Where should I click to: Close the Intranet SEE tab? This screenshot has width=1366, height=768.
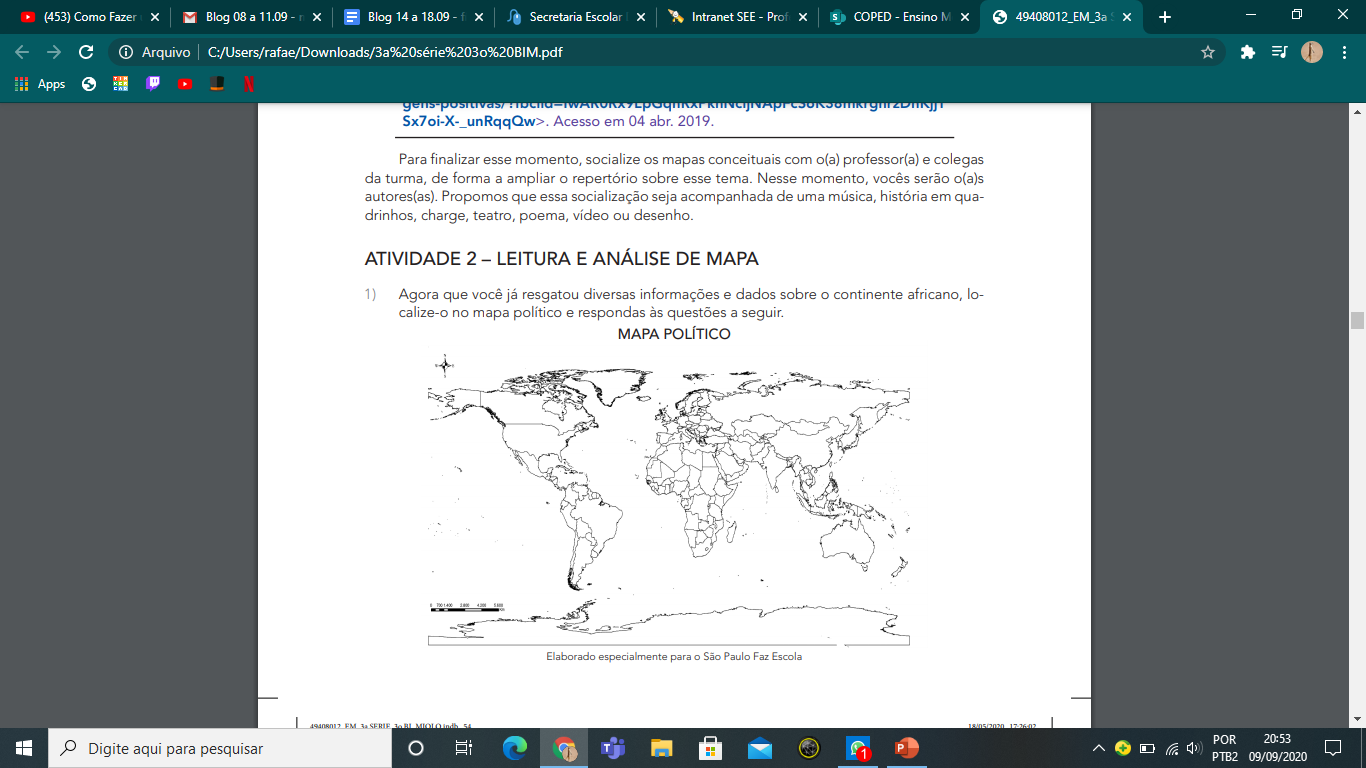pos(802,17)
